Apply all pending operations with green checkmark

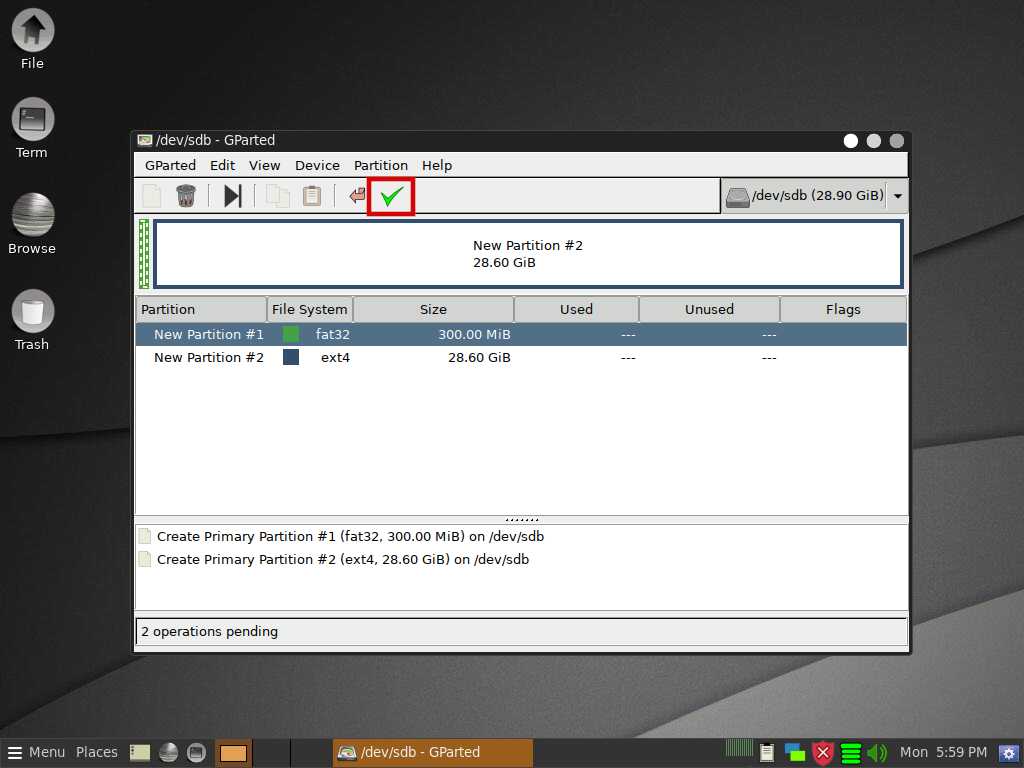click(x=391, y=196)
